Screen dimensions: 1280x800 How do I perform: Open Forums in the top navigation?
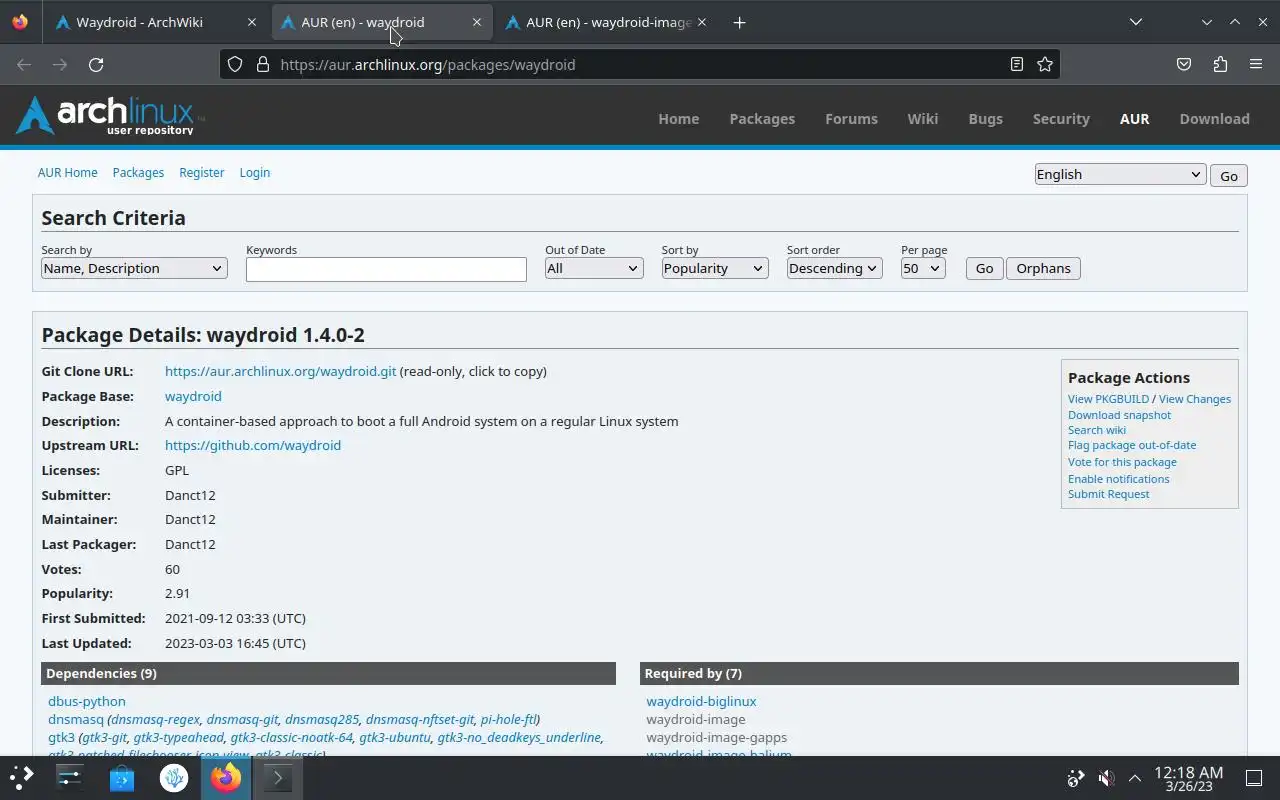pos(851,118)
